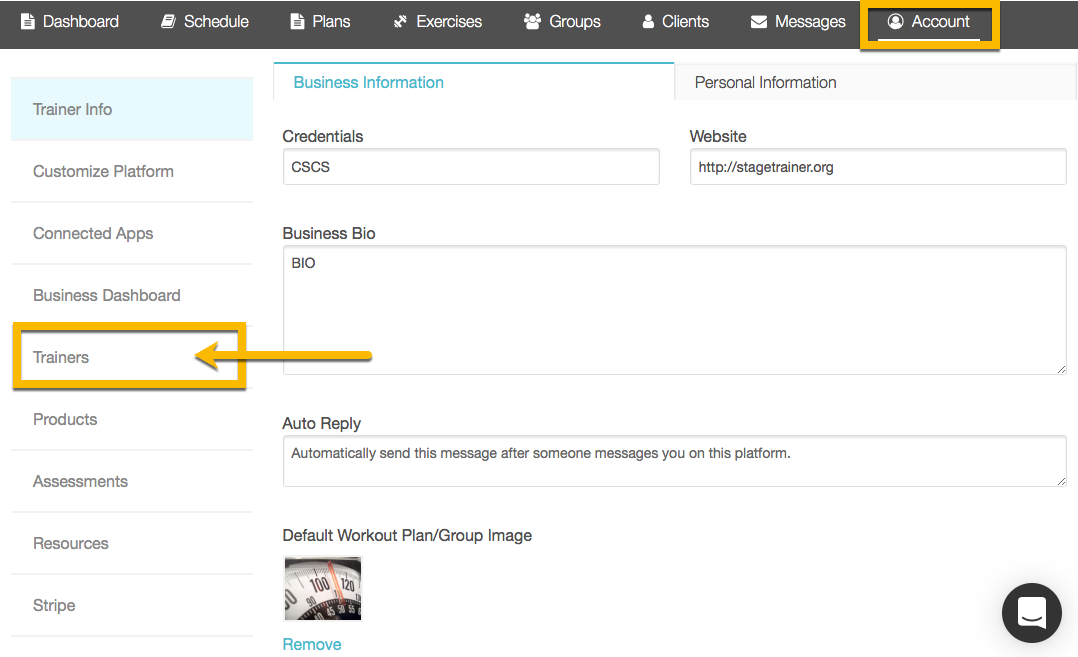The width and height of the screenshot is (1078, 657).
Task: Click the Business Bio resize handle
Action: coord(1061,369)
